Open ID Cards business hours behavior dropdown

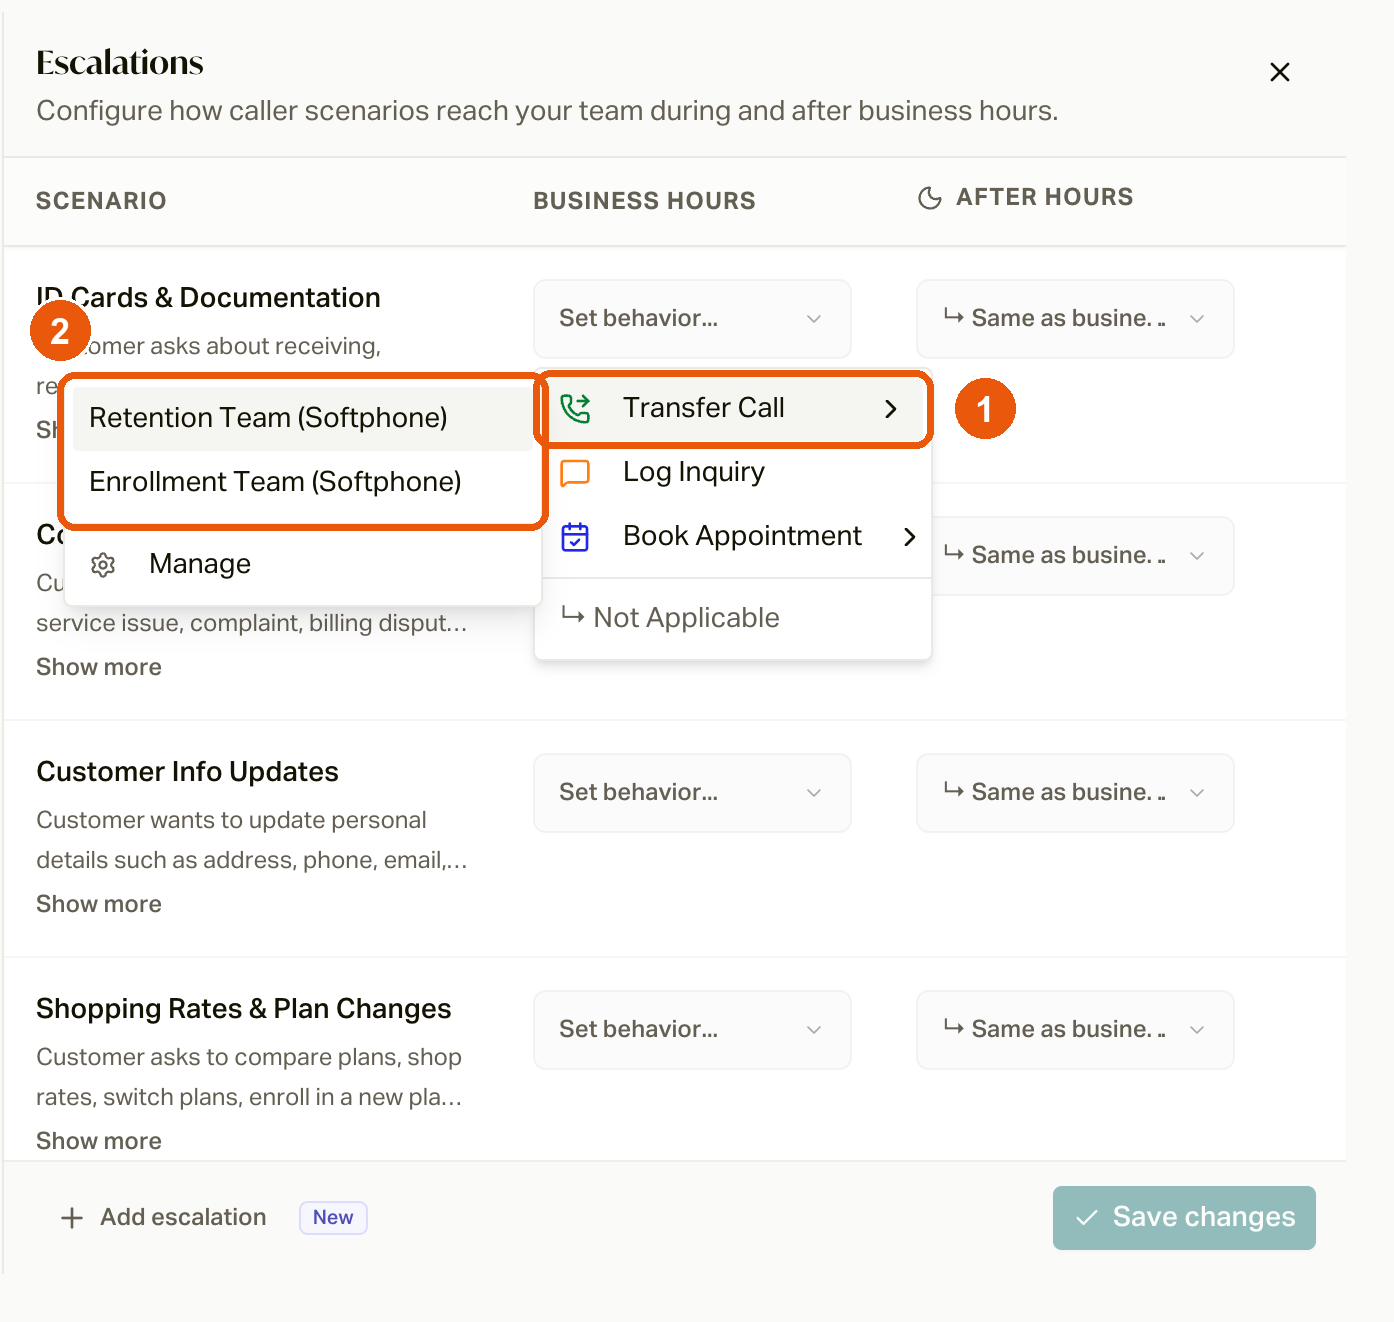(x=692, y=319)
